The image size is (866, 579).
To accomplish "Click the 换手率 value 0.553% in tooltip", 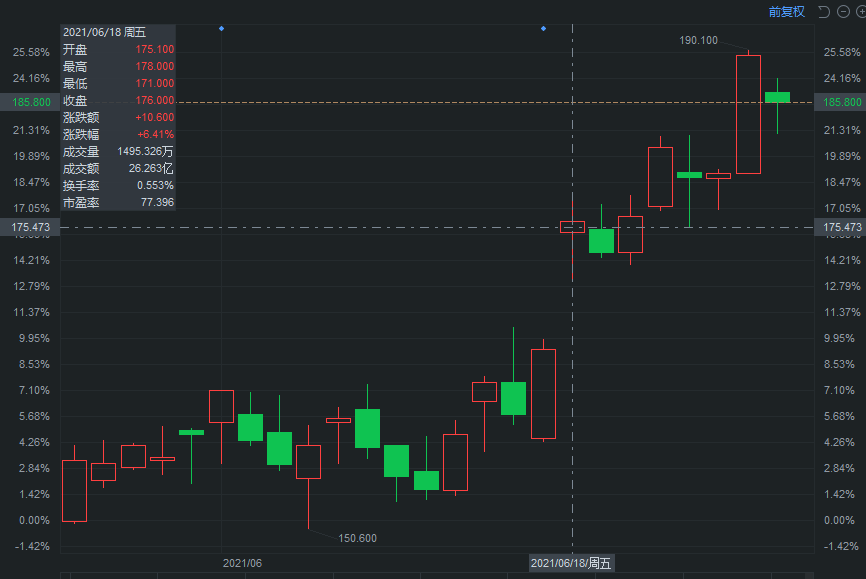I will point(155,185).
